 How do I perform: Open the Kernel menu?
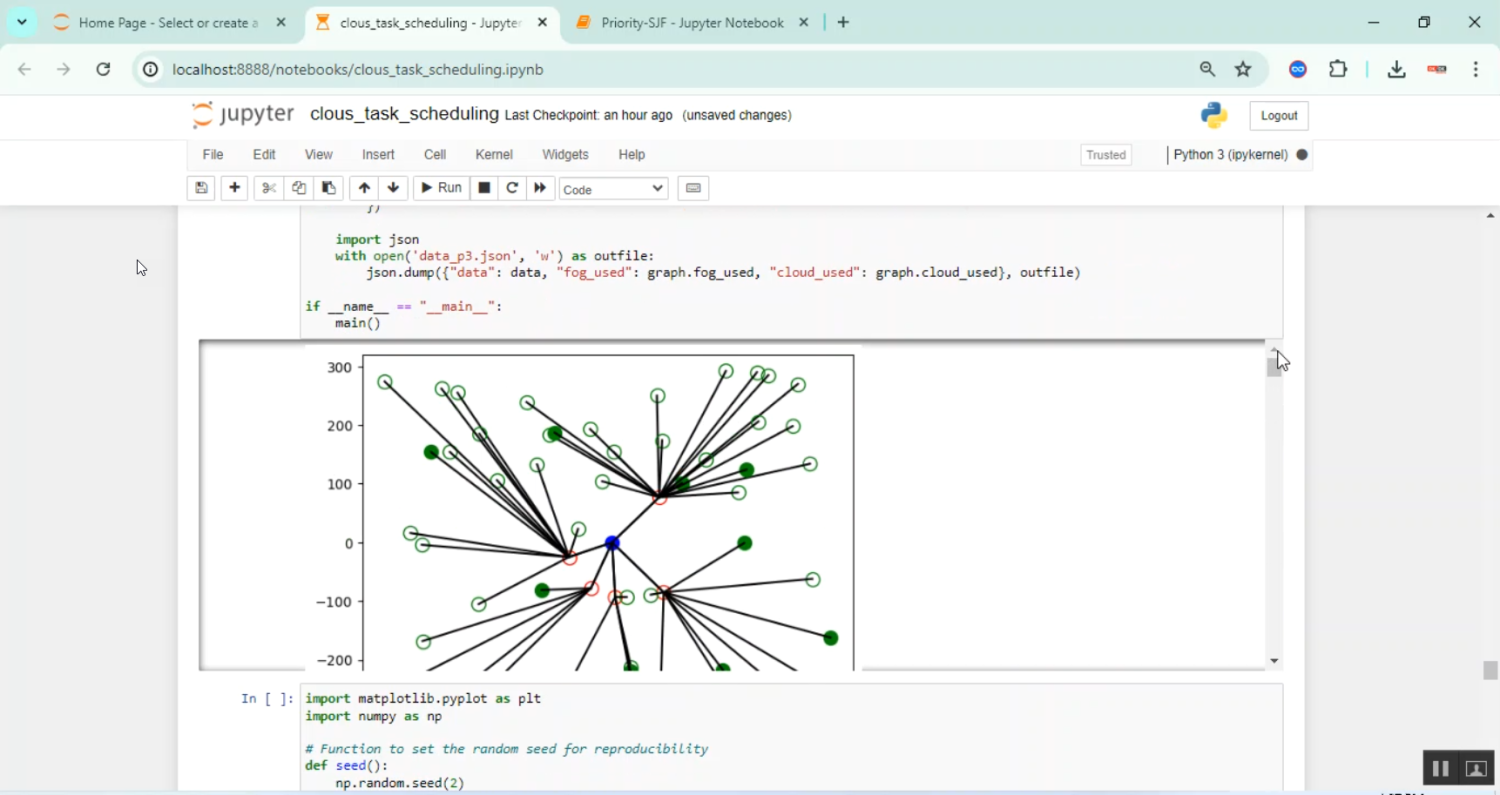[493, 155]
